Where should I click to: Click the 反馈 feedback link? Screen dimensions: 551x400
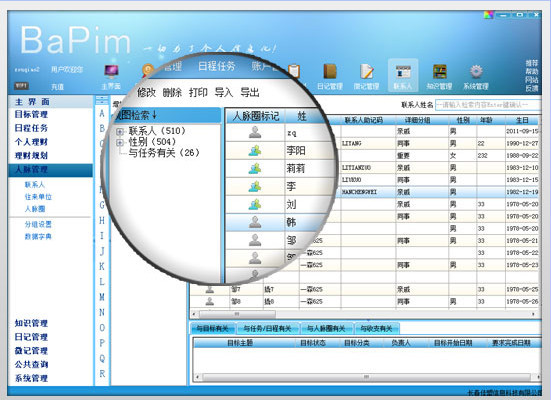click(x=531, y=88)
